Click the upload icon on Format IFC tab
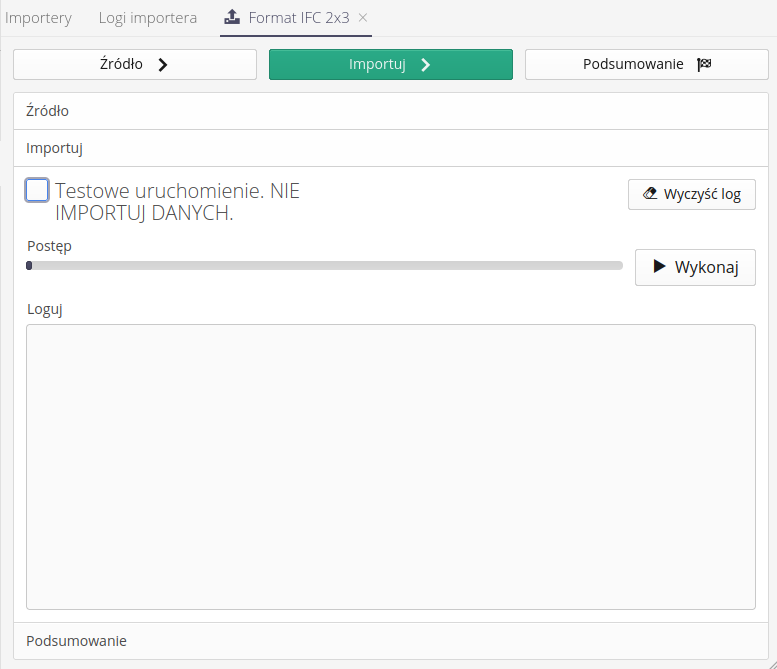The width and height of the screenshot is (777, 669). 232,18
